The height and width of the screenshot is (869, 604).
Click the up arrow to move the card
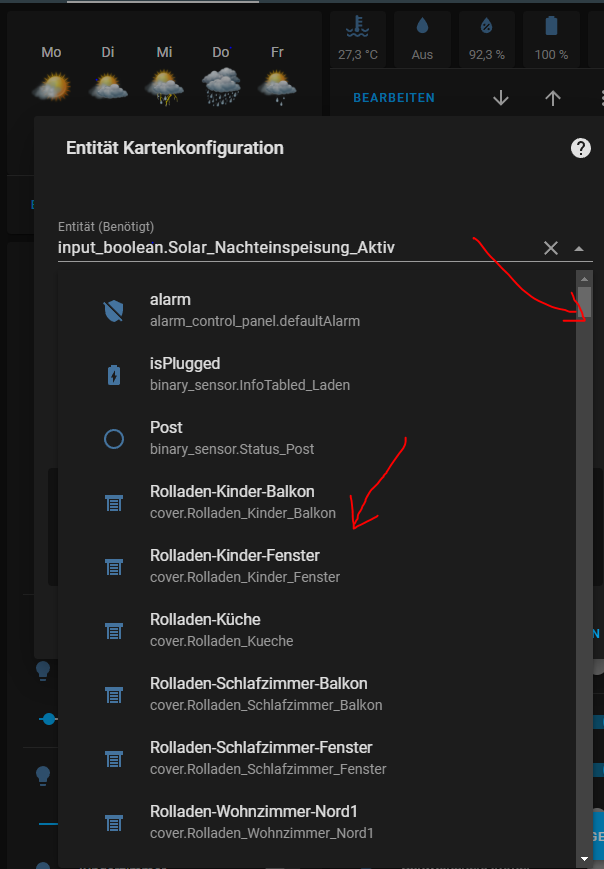tap(553, 97)
